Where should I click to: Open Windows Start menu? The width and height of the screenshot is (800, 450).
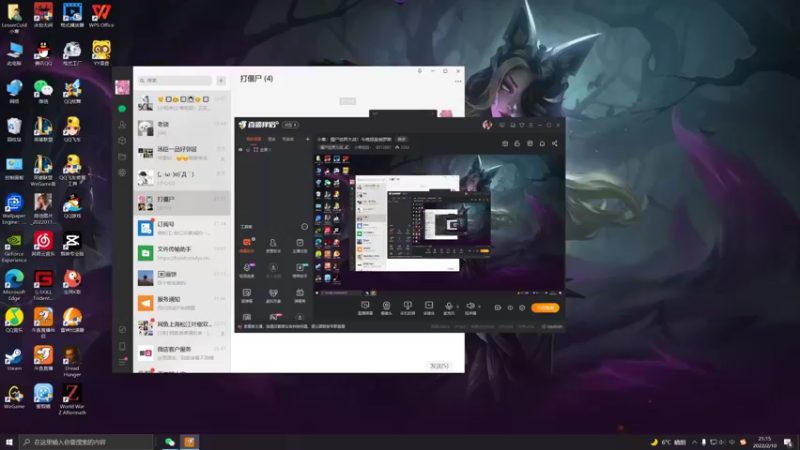pyautogui.click(x=9, y=442)
